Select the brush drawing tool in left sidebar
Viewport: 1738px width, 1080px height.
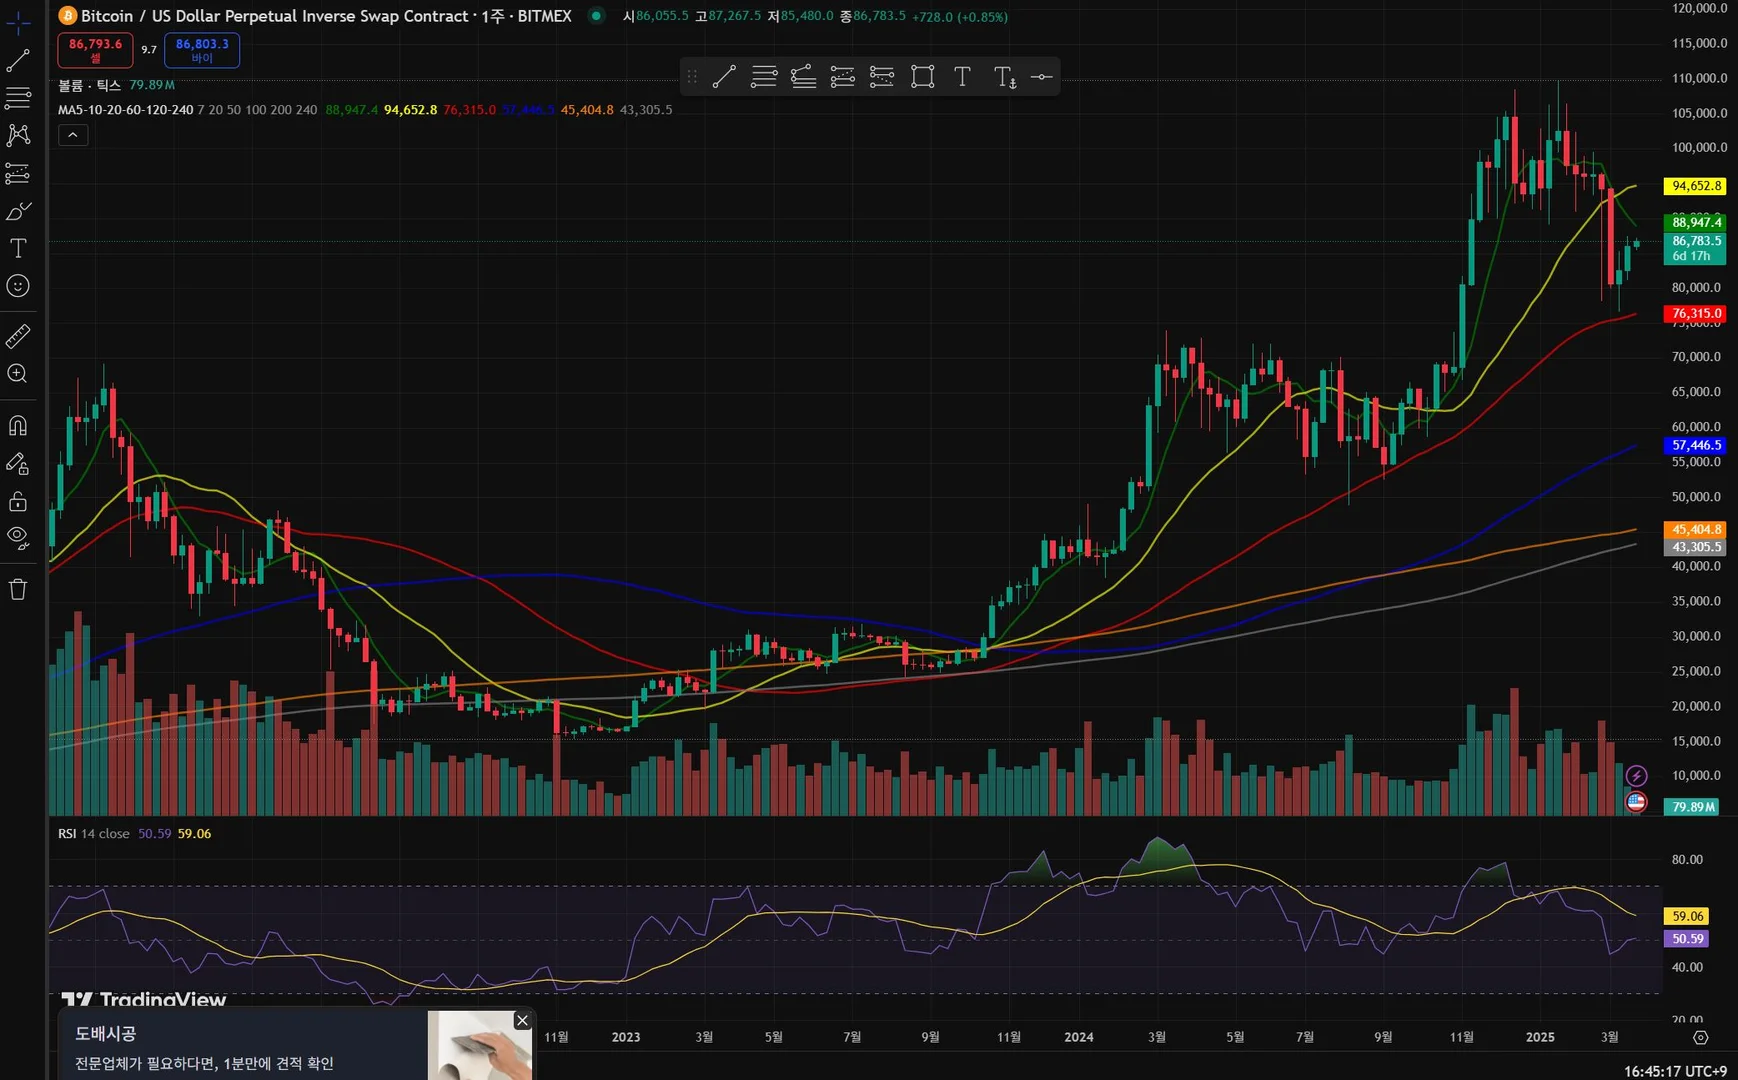[x=18, y=211]
